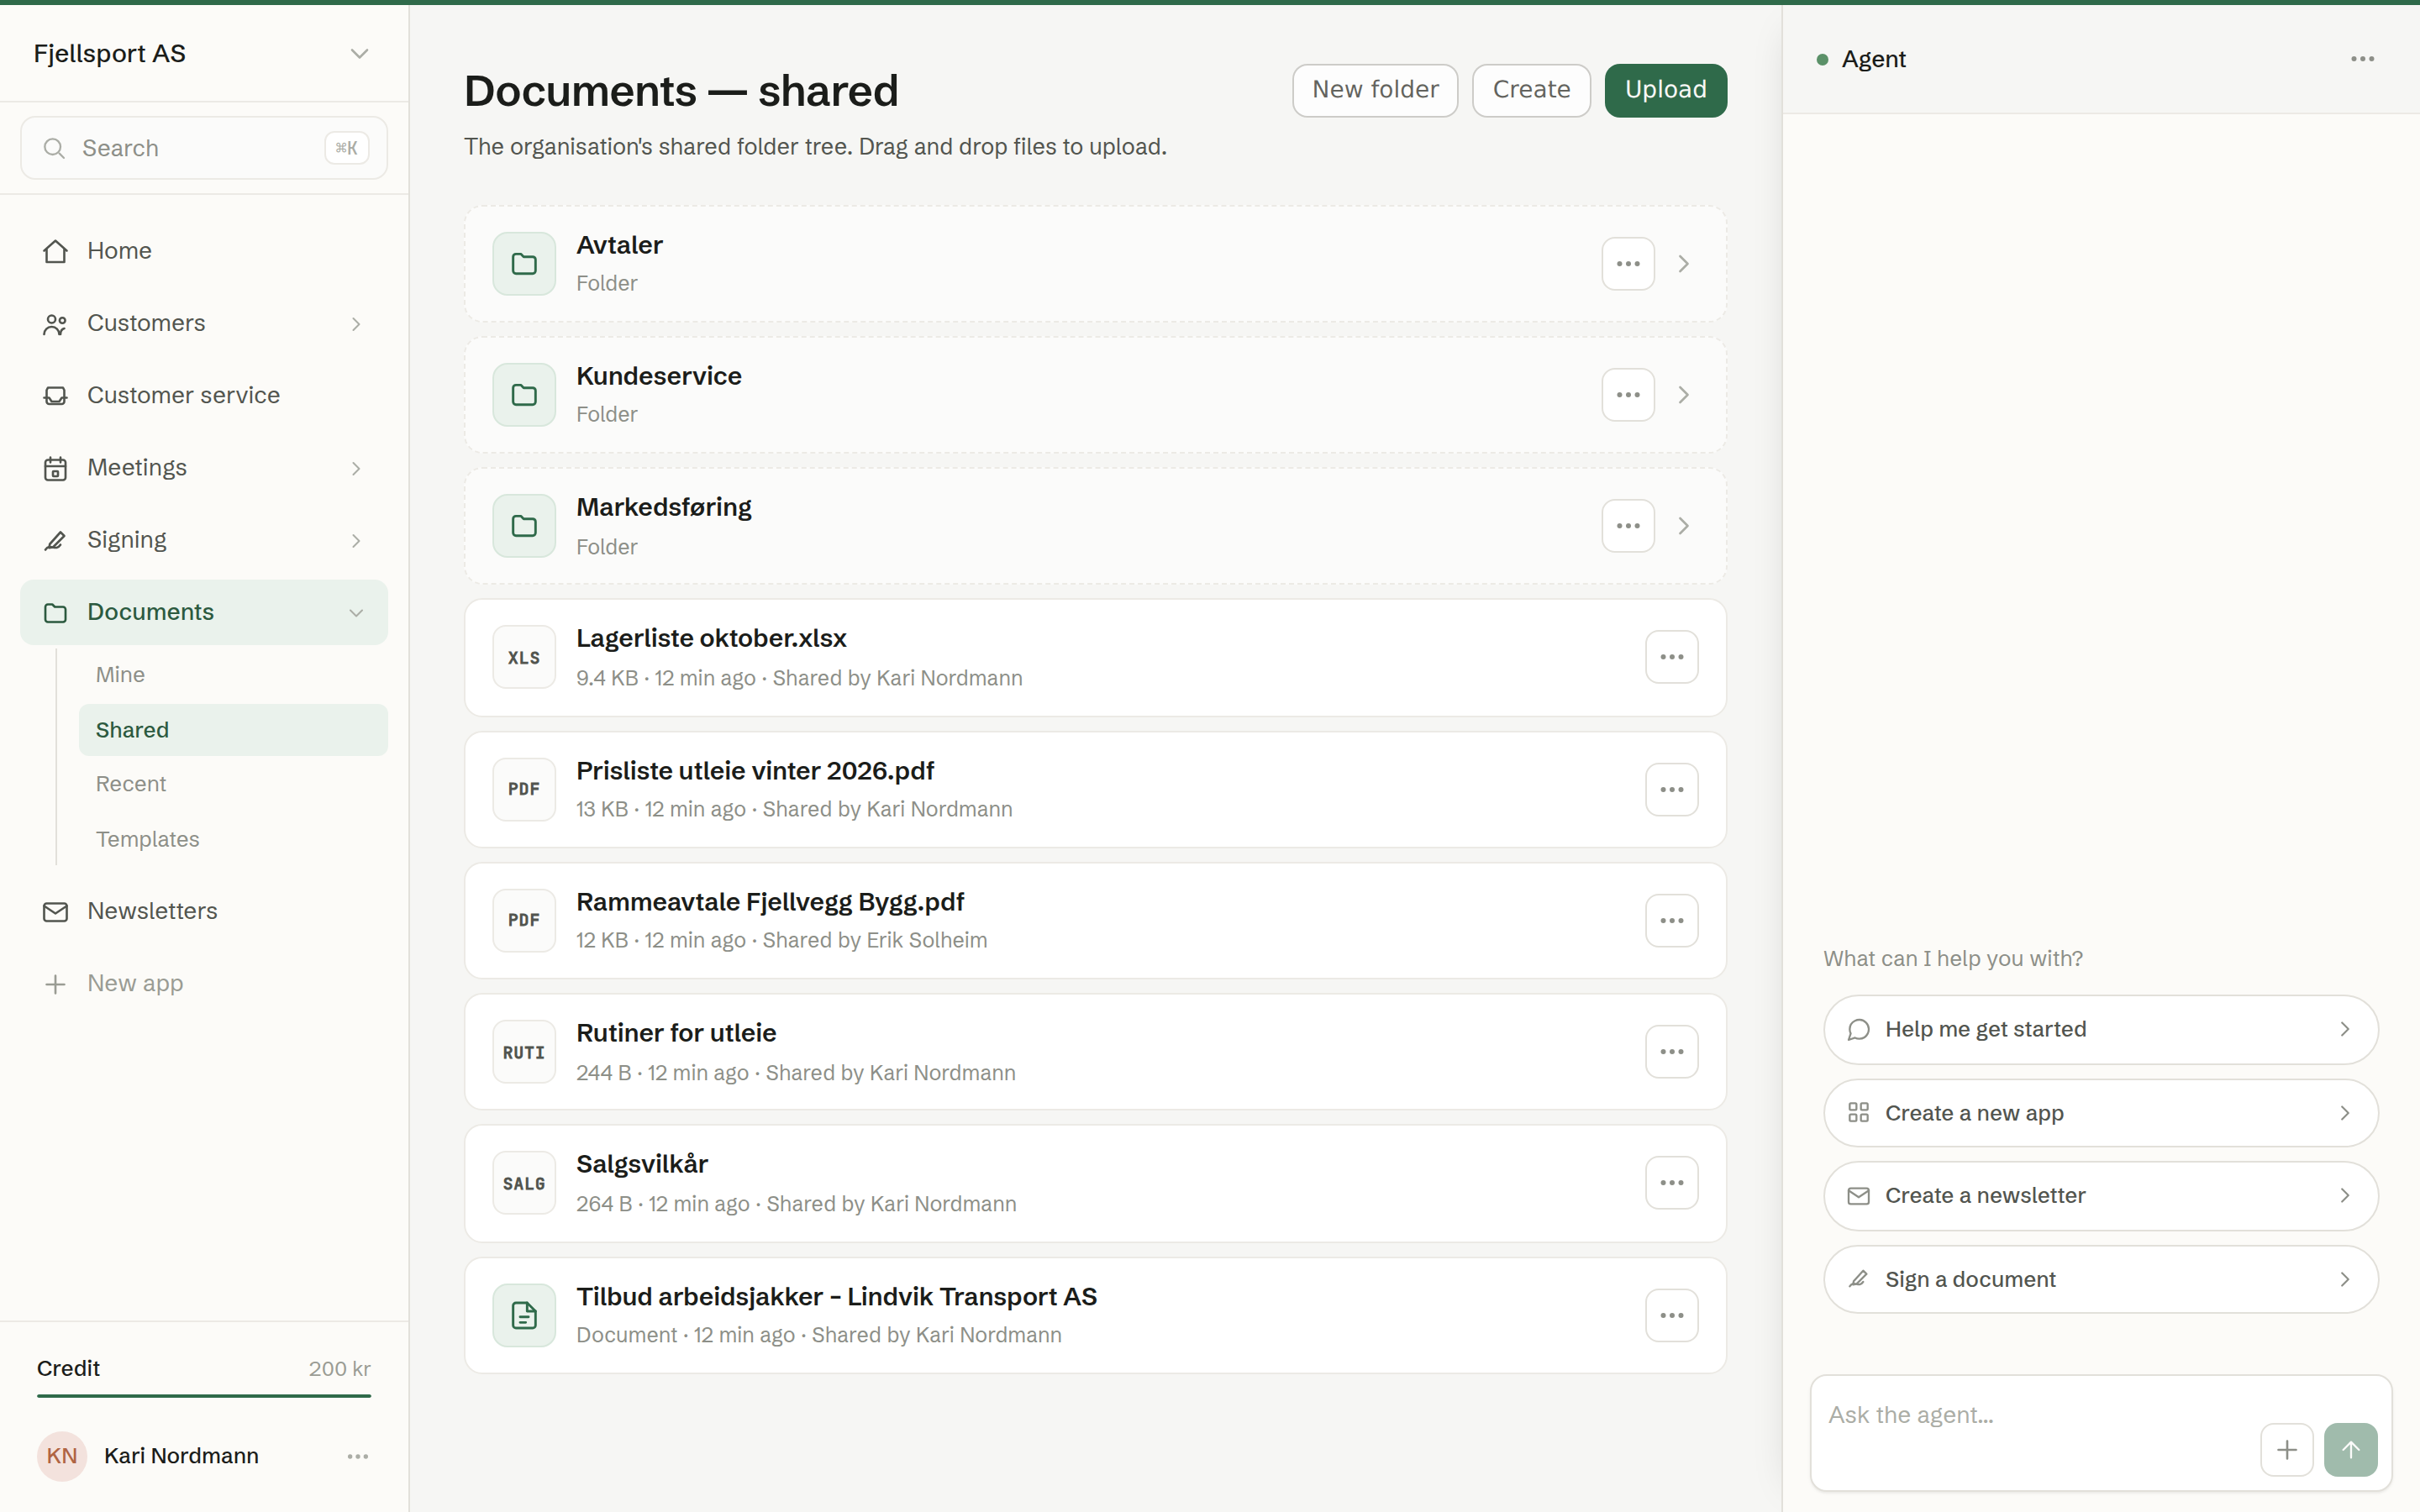Add an attachment to the agent prompt
This screenshot has height=1512, width=2420.
click(2286, 1450)
